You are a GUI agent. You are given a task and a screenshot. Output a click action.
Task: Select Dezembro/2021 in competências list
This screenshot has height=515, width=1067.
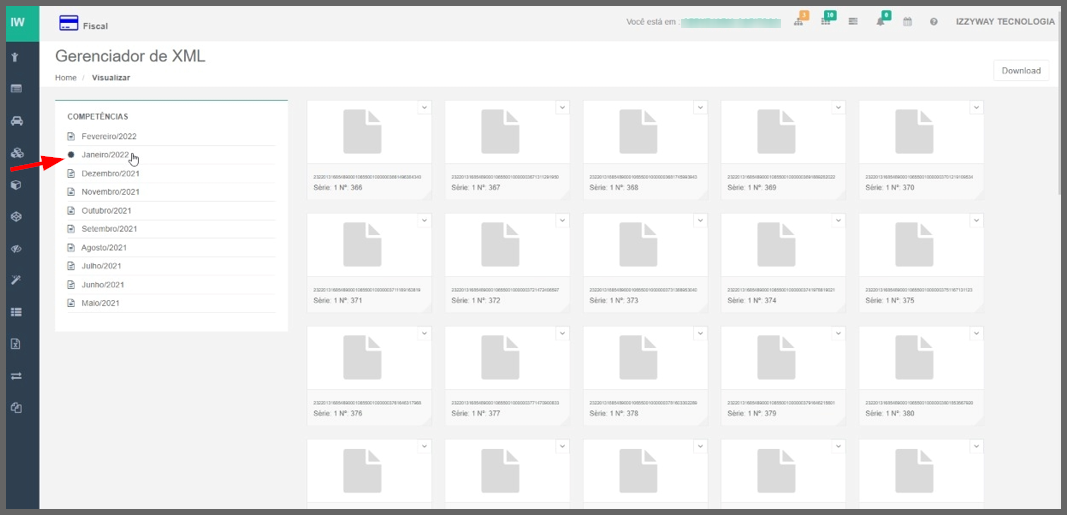point(110,173)
